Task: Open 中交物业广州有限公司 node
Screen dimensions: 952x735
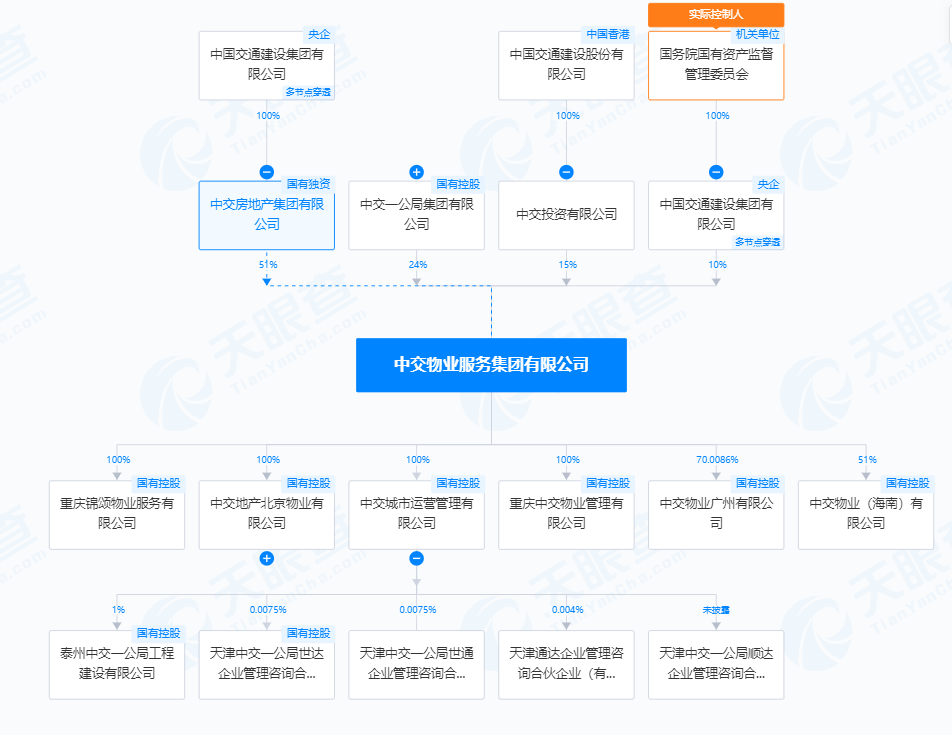Action: point(716,515)
